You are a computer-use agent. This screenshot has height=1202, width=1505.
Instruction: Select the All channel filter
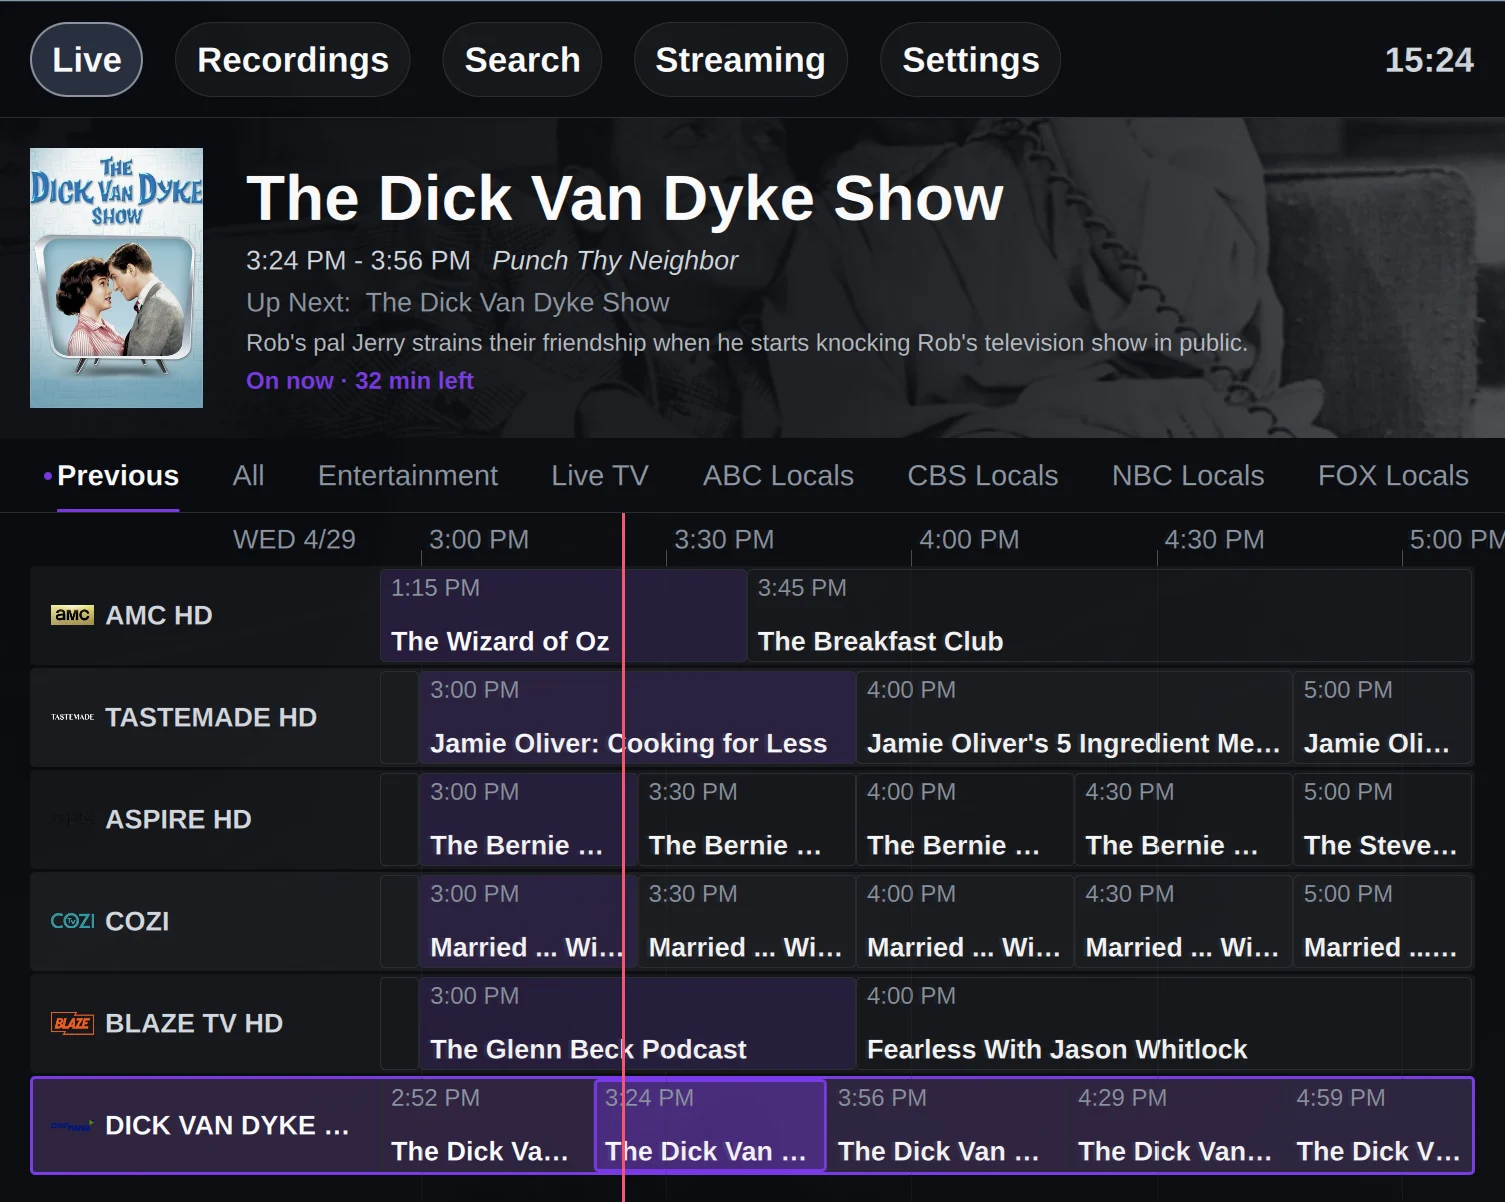[248, 476]
